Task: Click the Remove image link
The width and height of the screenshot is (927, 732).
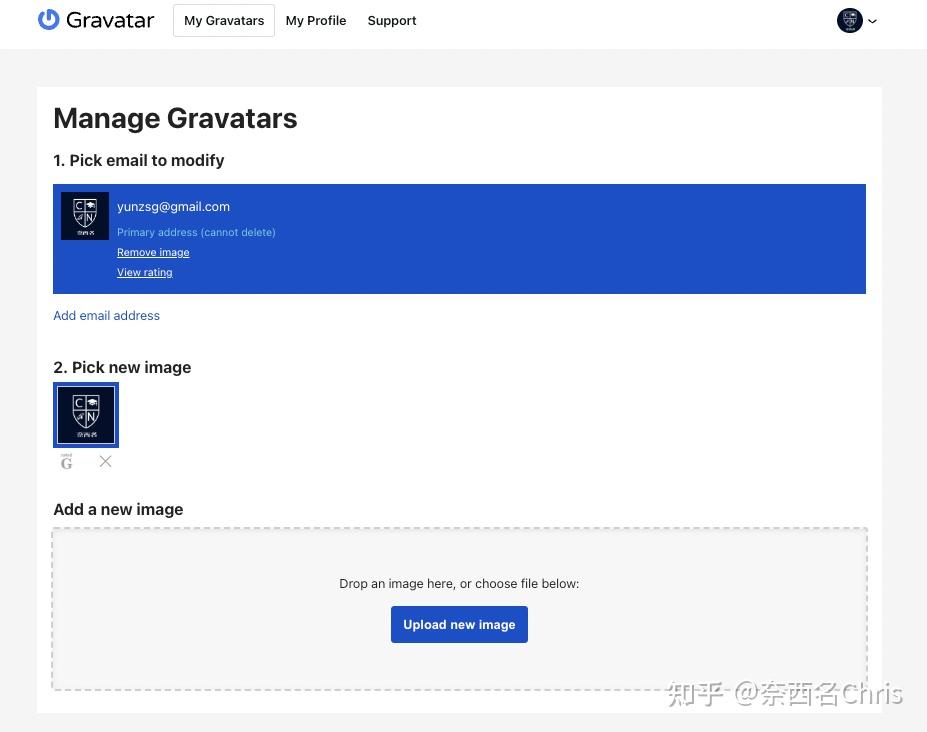Action: point(152,252)
